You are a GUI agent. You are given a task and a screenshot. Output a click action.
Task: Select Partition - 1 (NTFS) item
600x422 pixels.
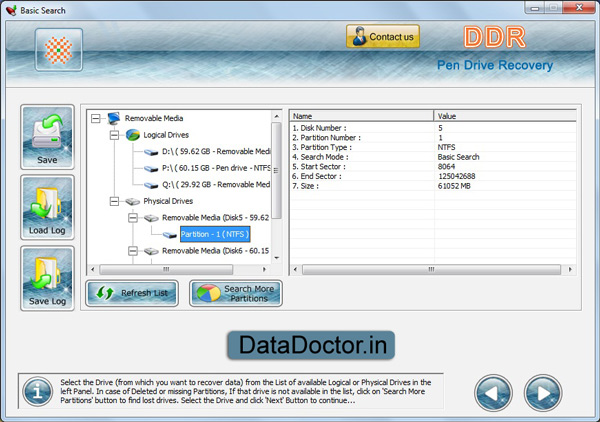point(215,234)
